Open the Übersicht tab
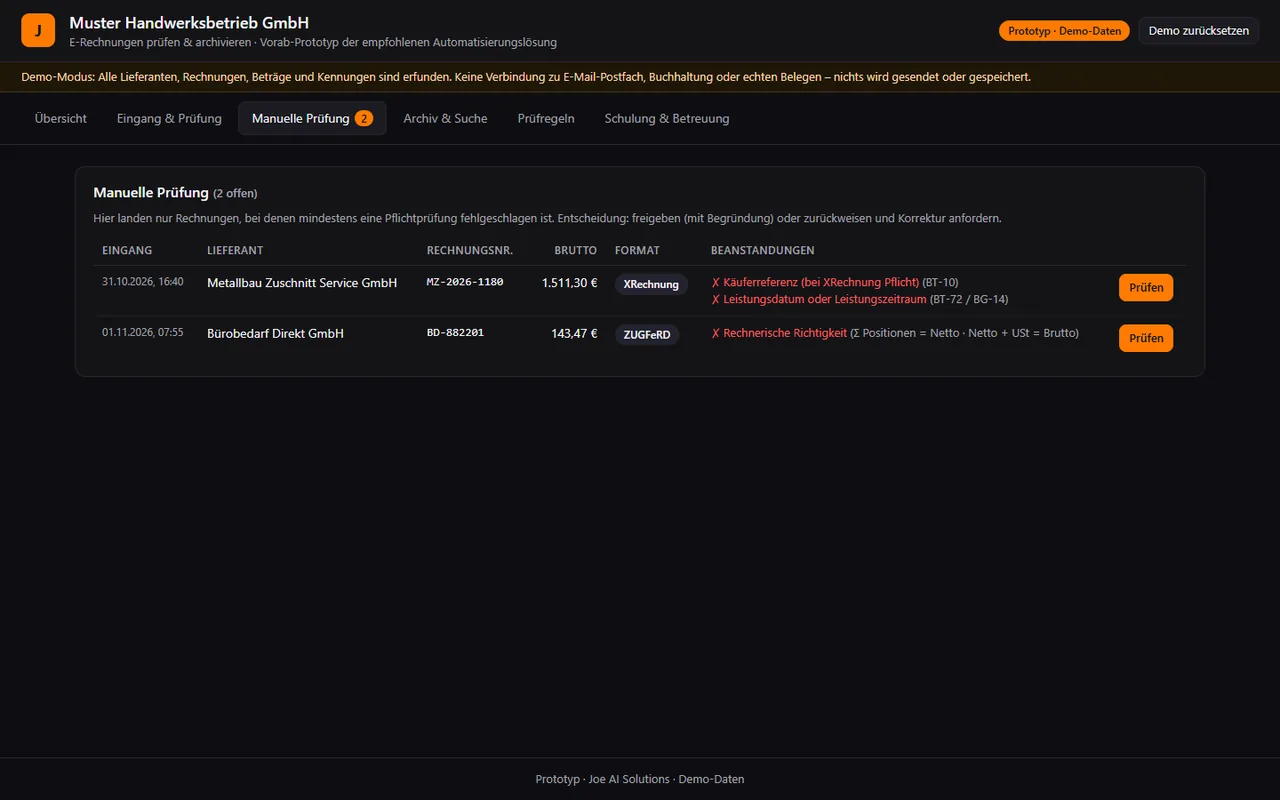 click(x=61, y=118)
